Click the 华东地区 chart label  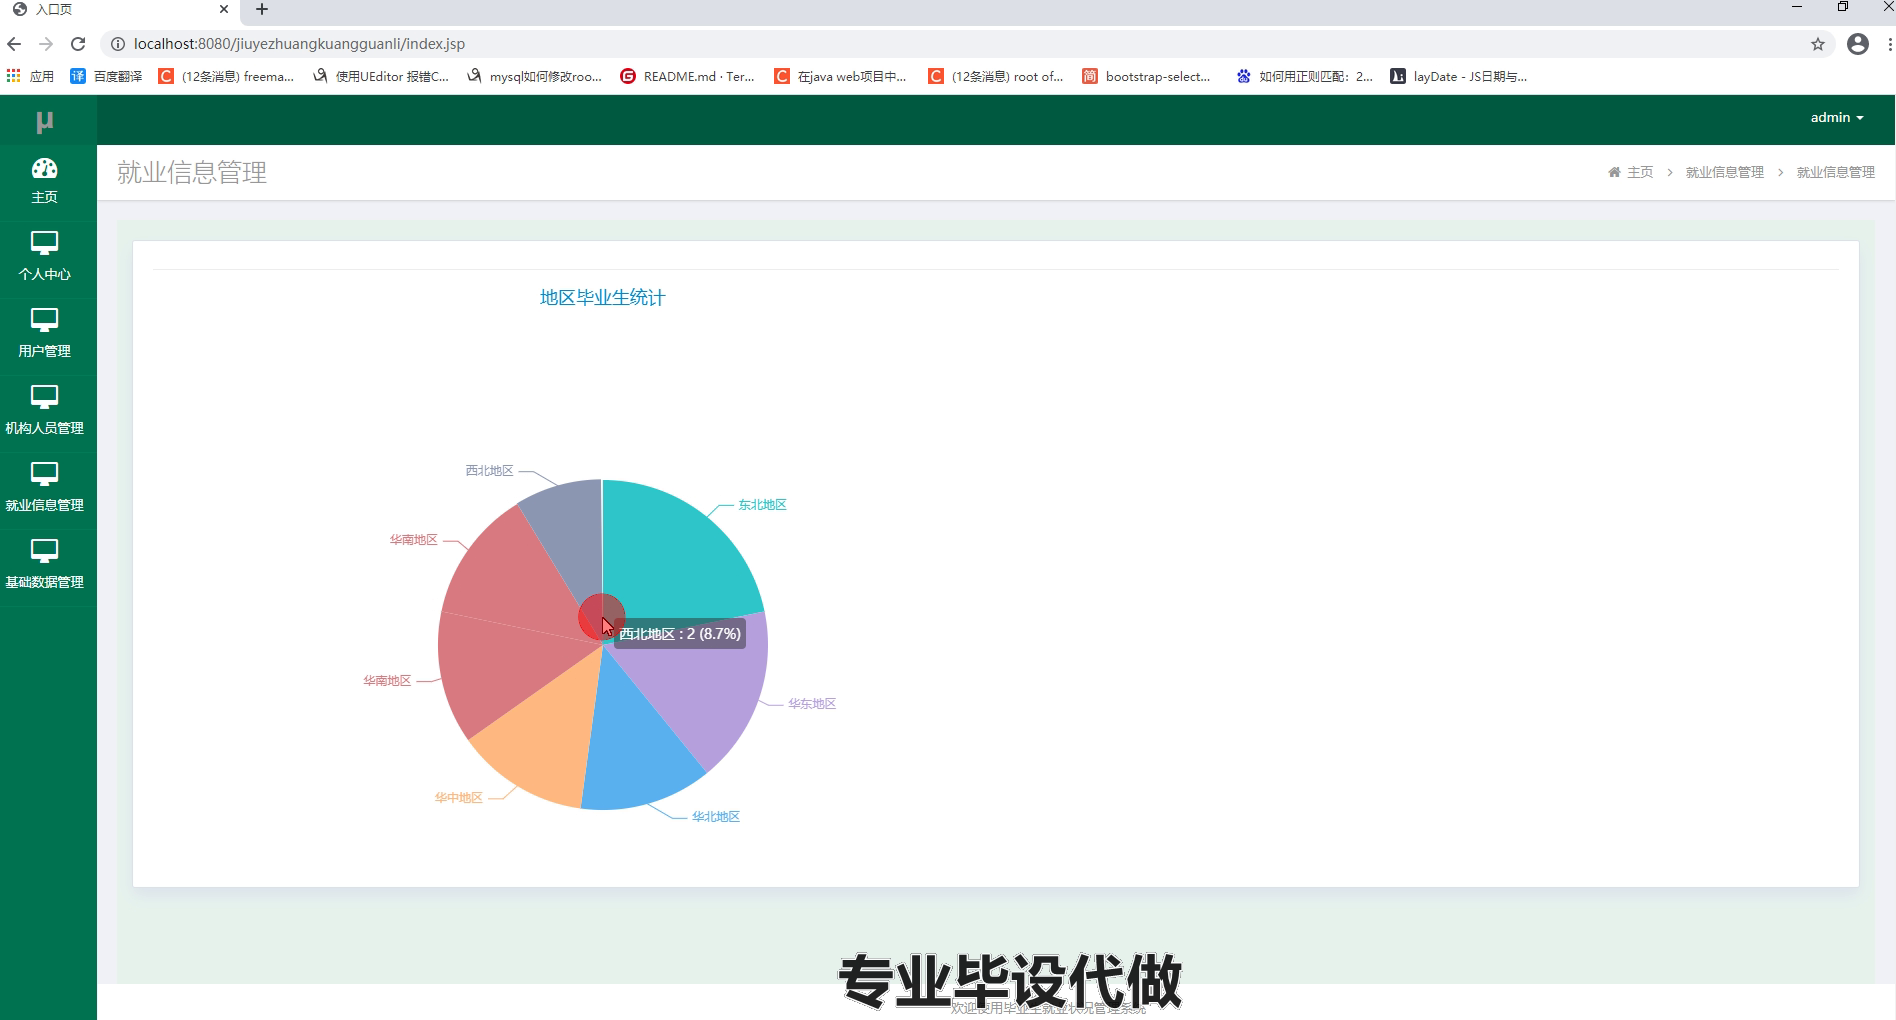pos(811,704)
